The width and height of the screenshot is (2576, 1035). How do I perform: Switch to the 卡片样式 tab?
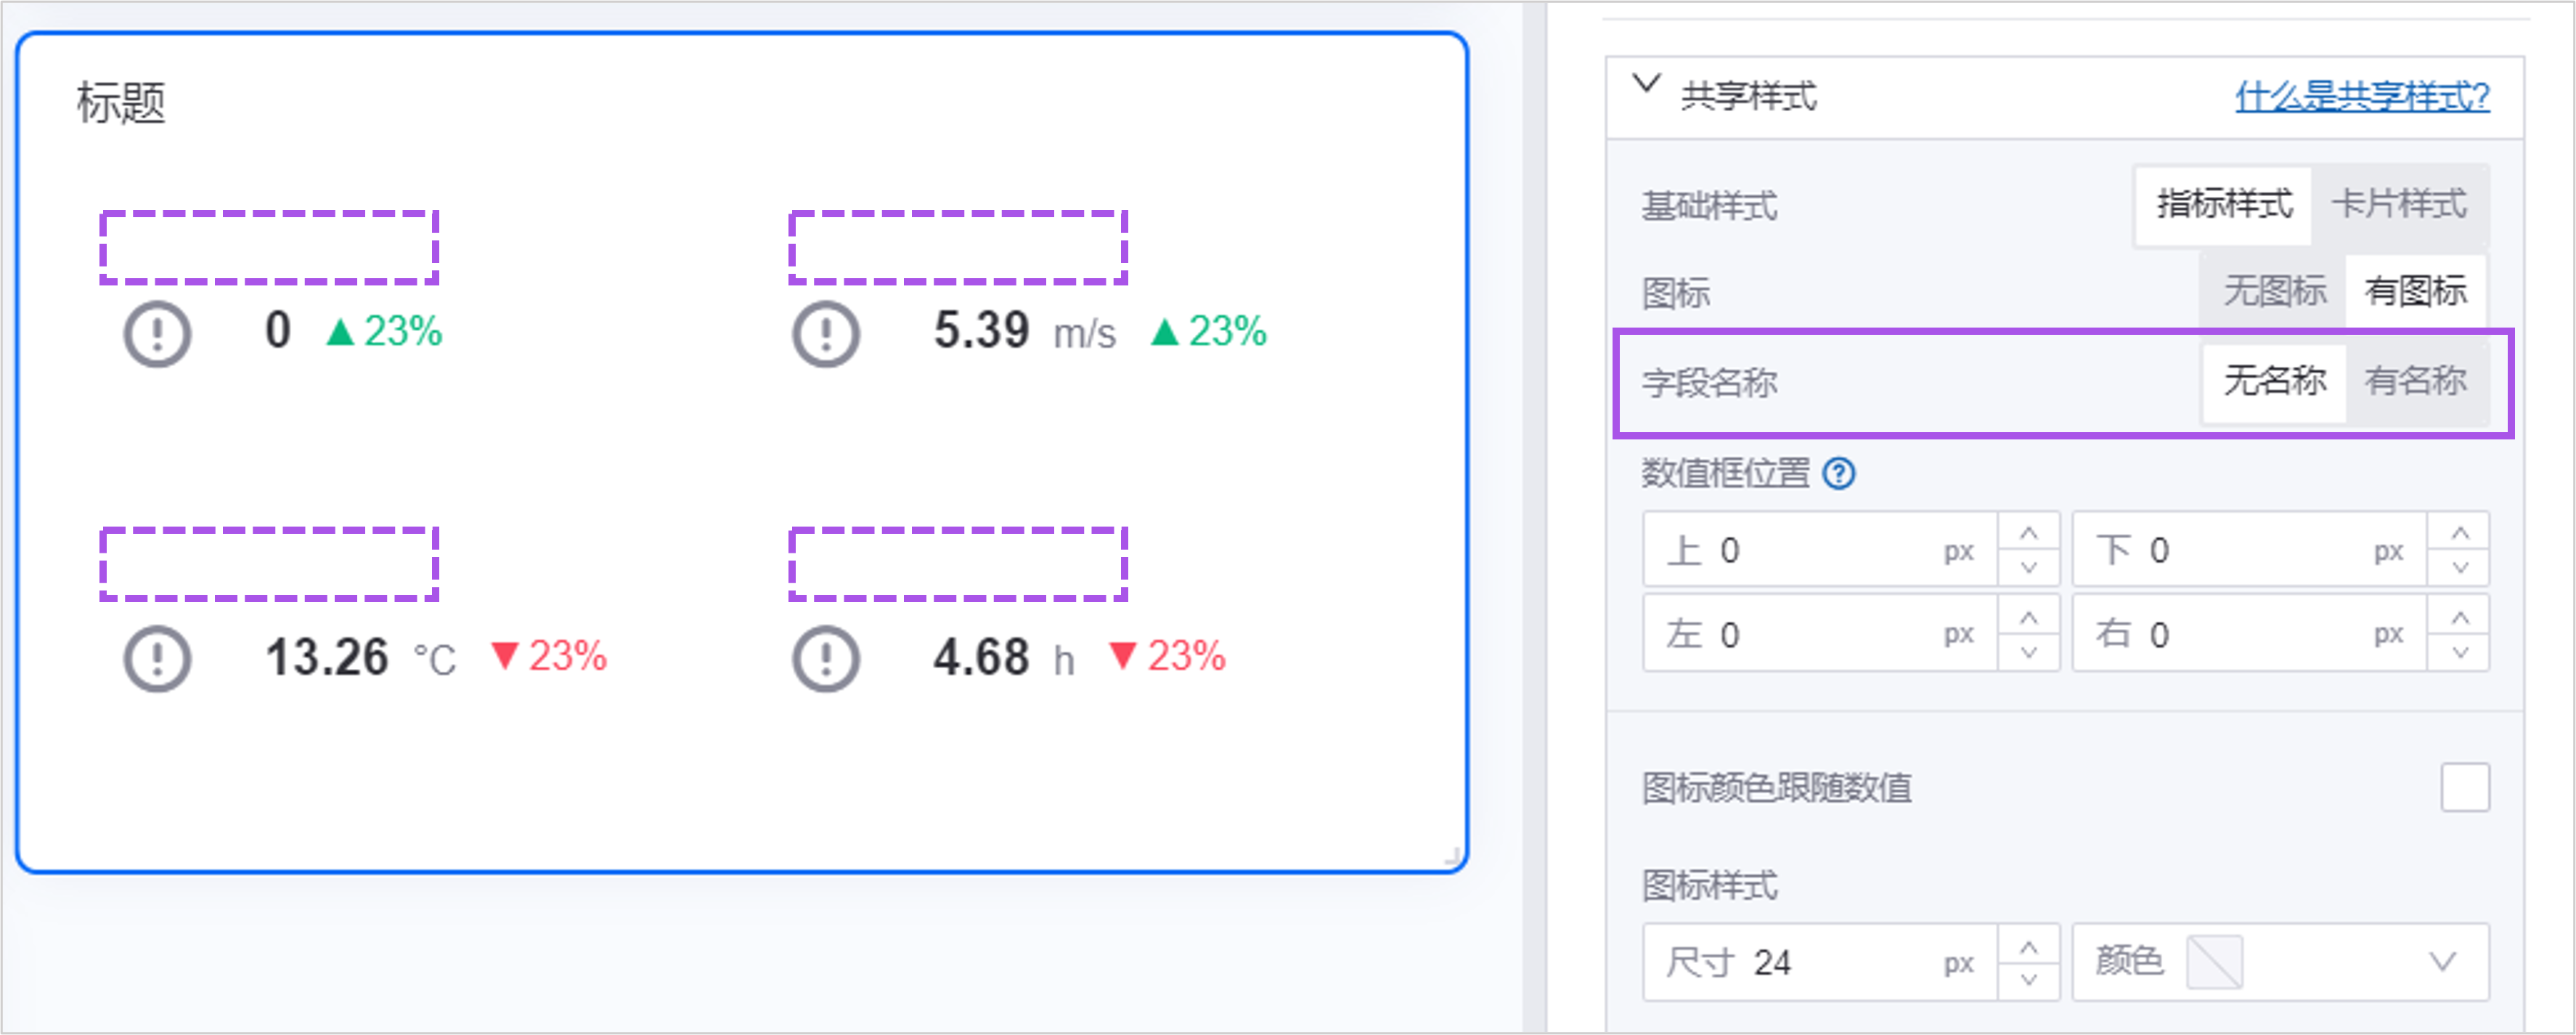2399,205
